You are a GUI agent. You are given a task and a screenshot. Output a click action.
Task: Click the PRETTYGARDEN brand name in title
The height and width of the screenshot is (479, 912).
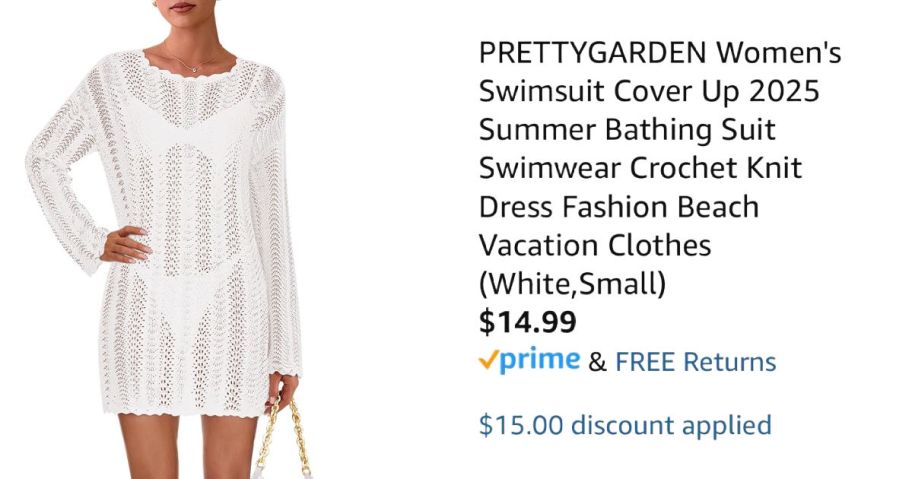tap(592, 53)
